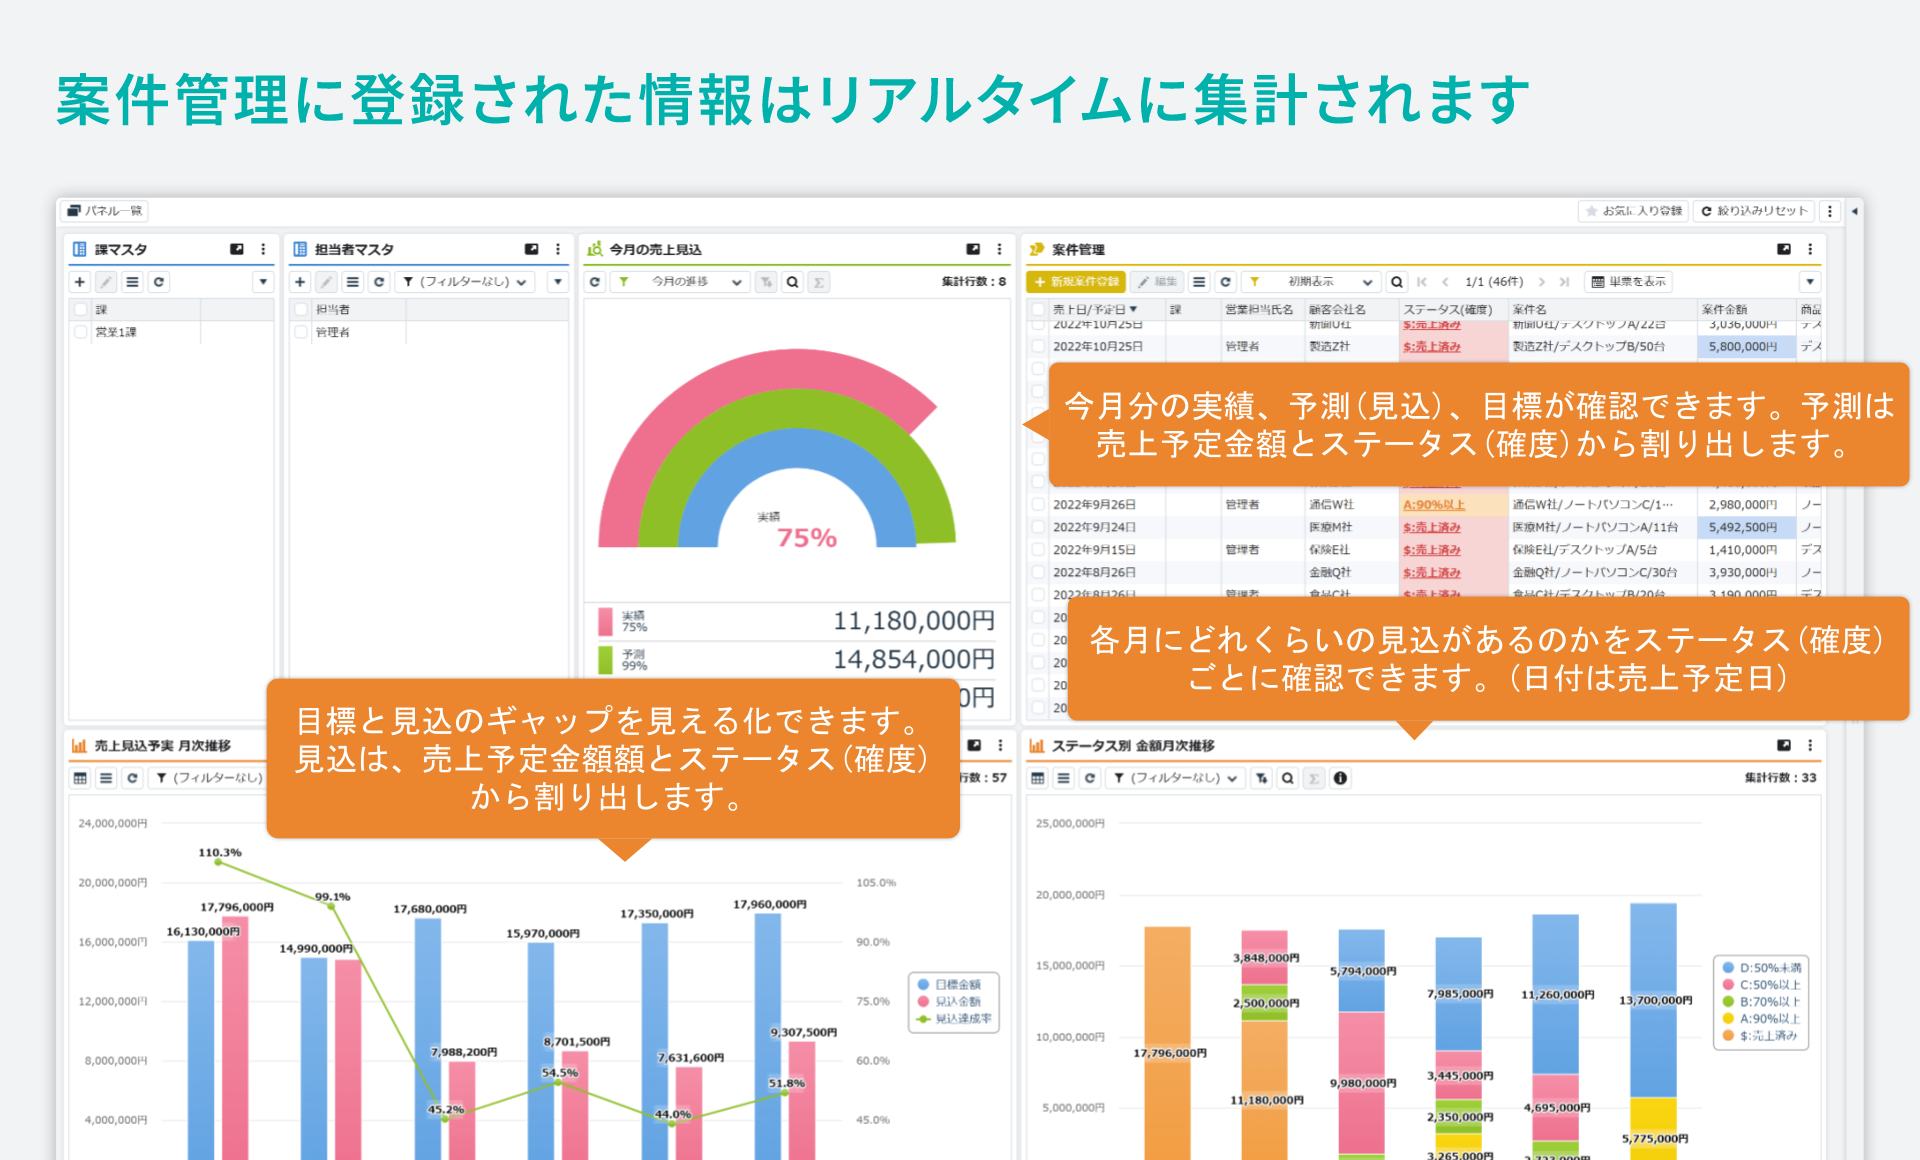The width and height of the screenshot is (1920, 1160).
Task: Refresh the 課マスタ panel data
Action: pyautogui.click(x=159, y=282)
